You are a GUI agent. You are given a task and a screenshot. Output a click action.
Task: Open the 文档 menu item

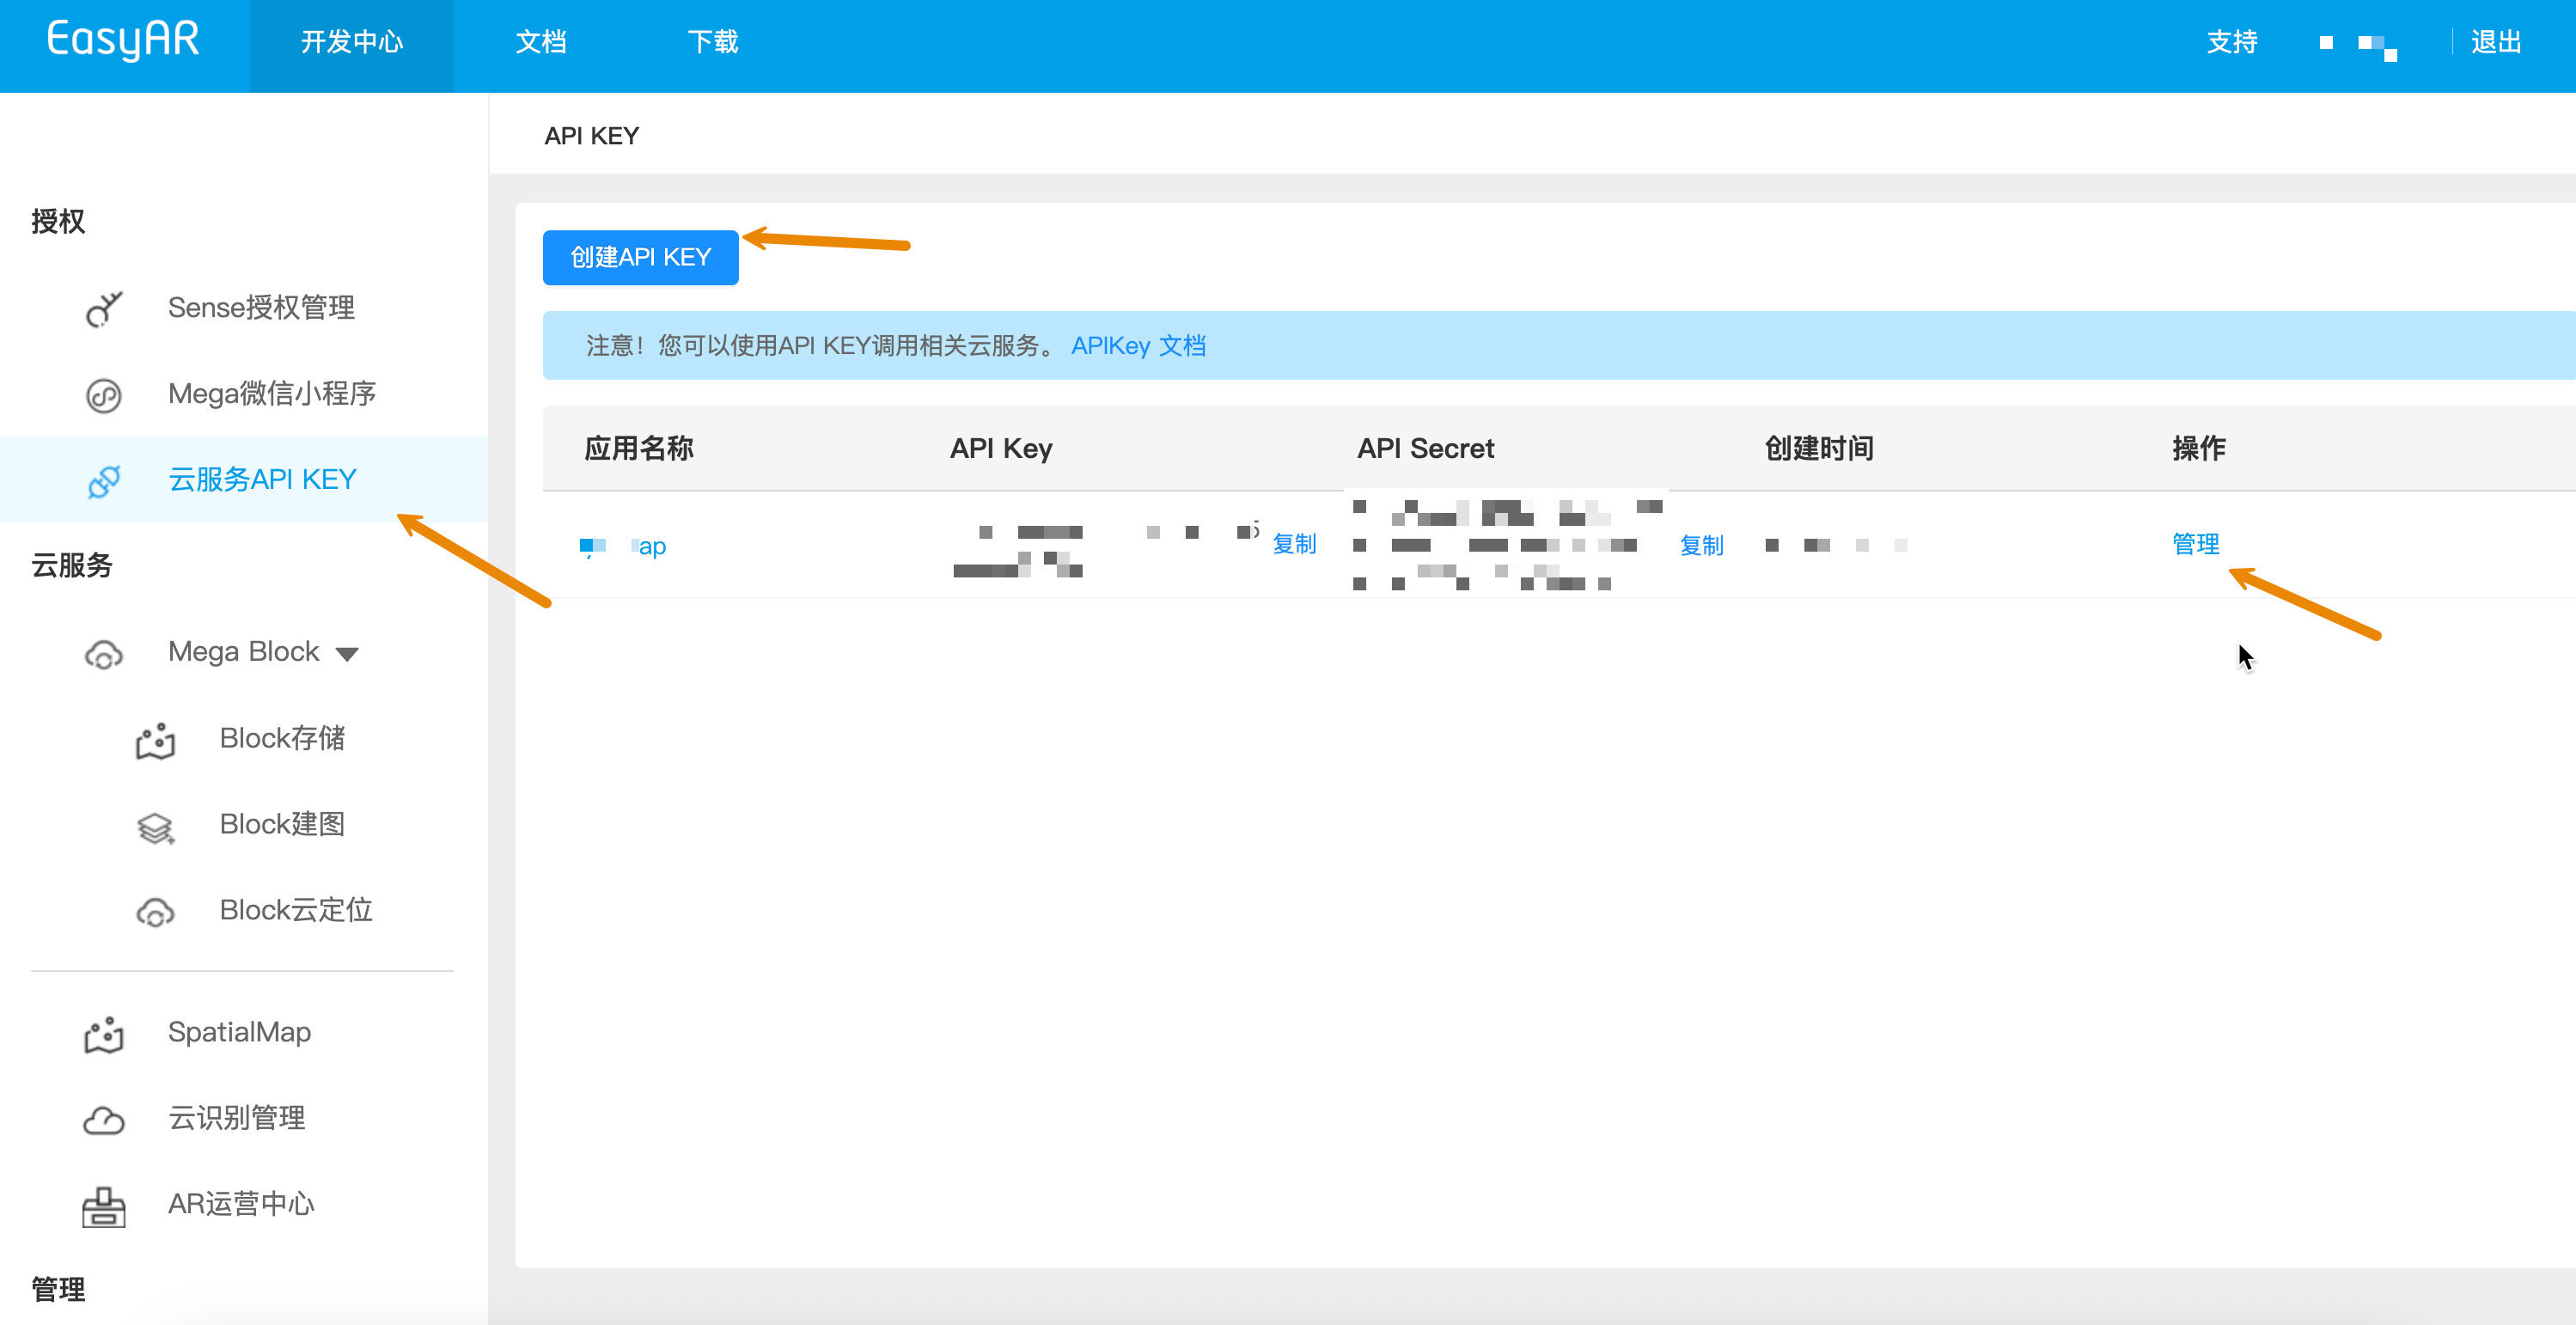[541, 42]
